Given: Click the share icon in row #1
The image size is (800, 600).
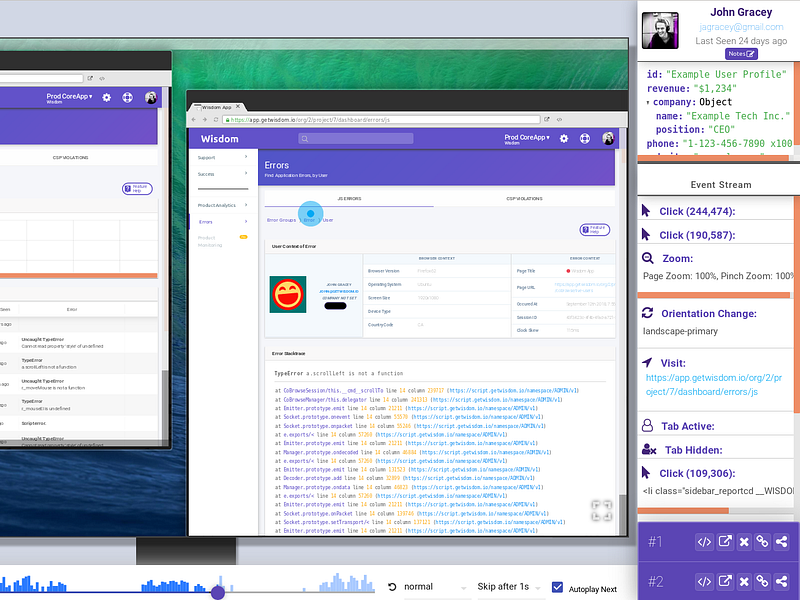Looking at the screenshot, I should coord(781,542).
